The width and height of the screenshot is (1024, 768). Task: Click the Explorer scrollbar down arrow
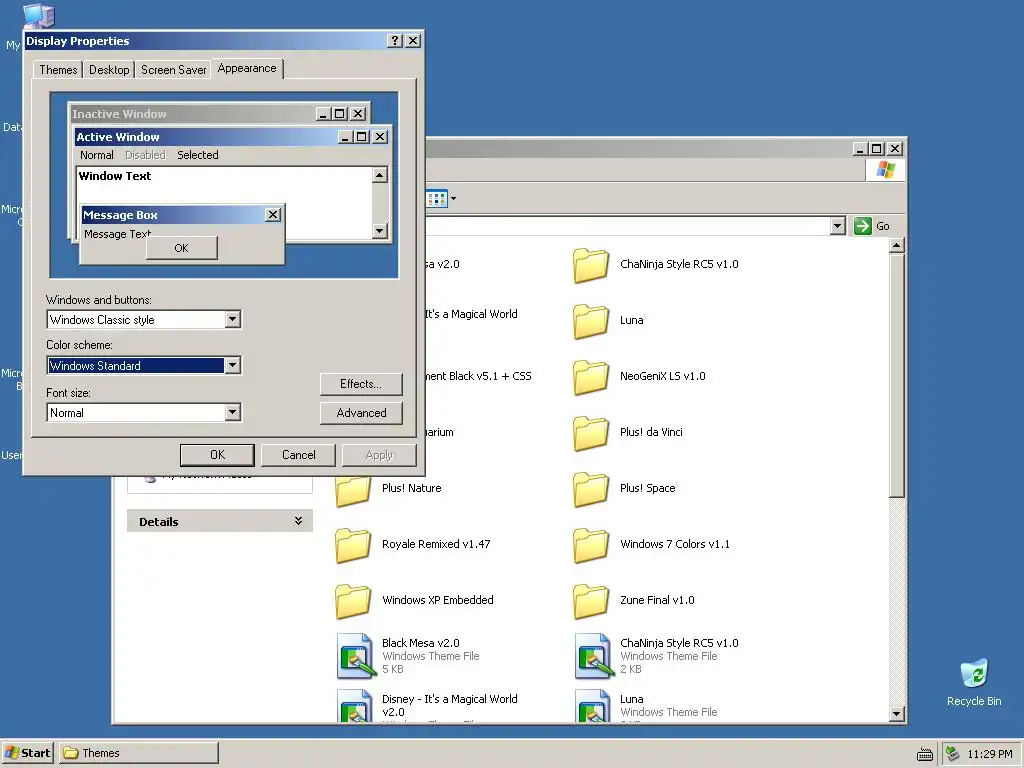pyautogui.click(x=897, y=714)
